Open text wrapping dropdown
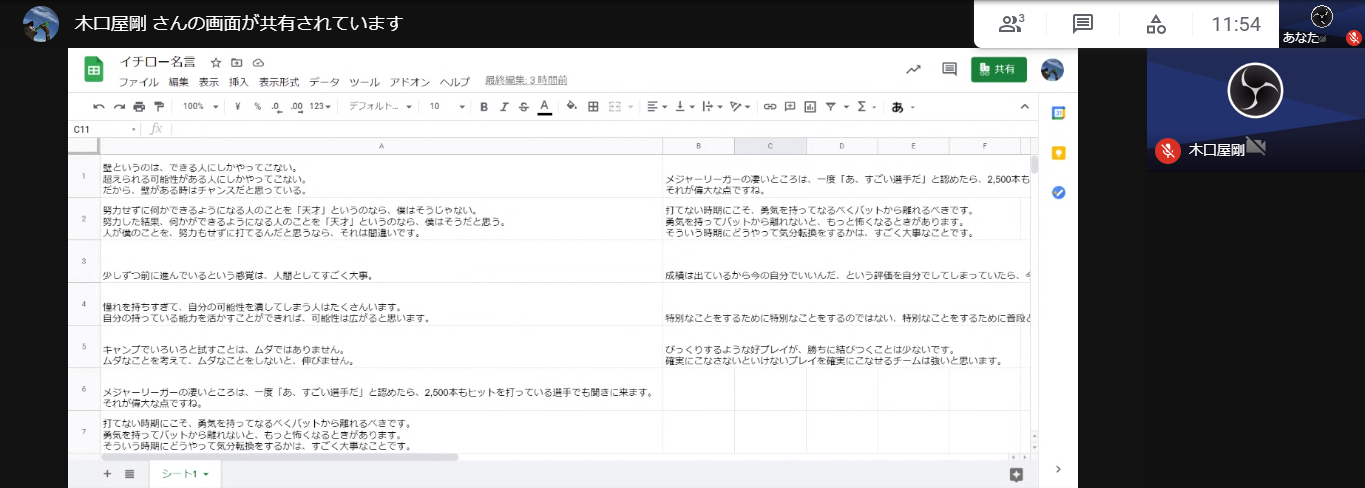1365x488 pixels. coord(712,106)
